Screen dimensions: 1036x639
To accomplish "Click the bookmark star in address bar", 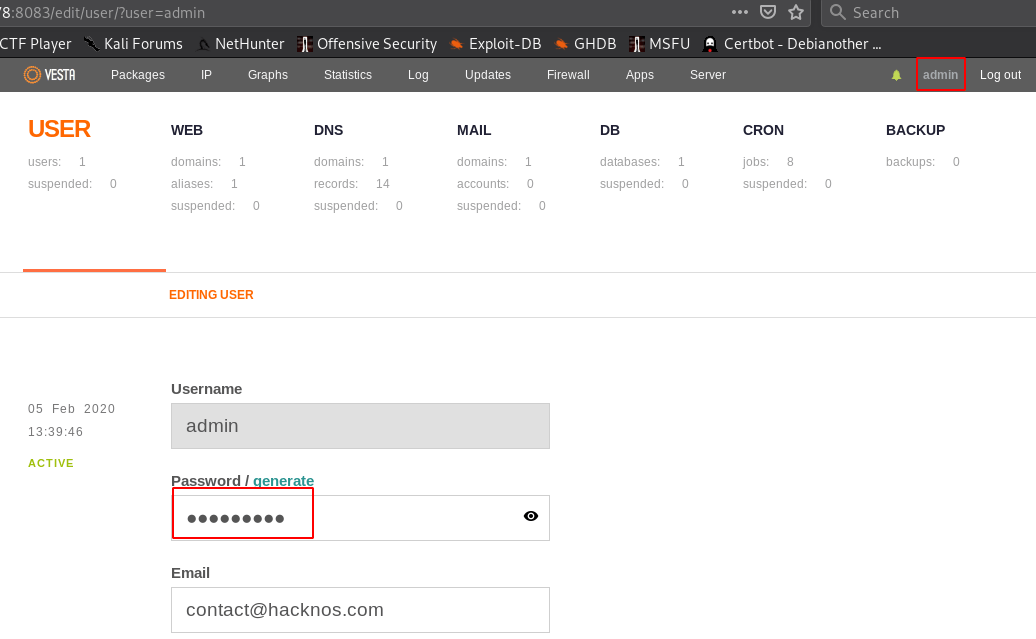I will coord(794,12).
